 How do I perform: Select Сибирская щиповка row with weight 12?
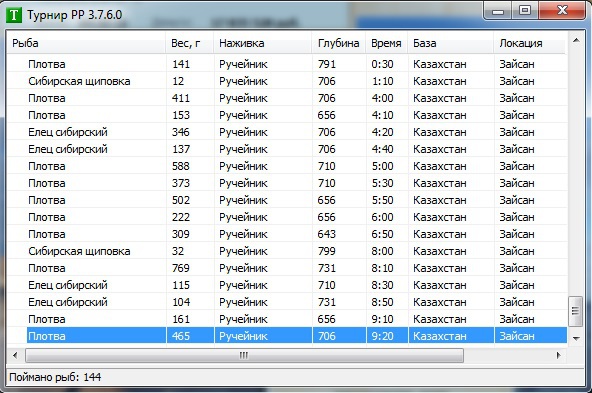287,81
